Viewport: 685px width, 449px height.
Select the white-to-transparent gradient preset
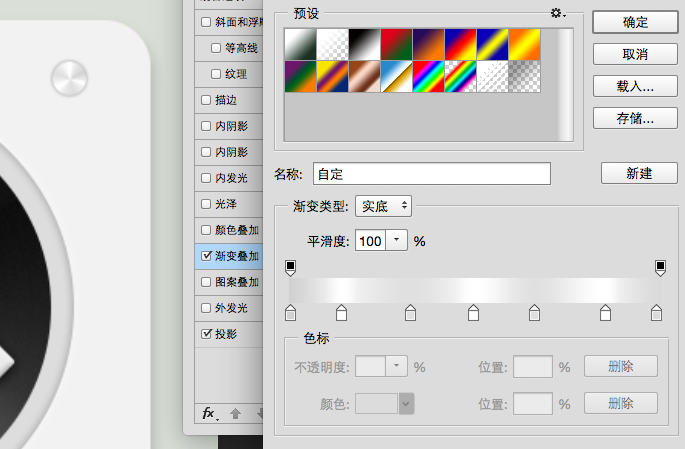pyautogui.click(x=332, y=45)
